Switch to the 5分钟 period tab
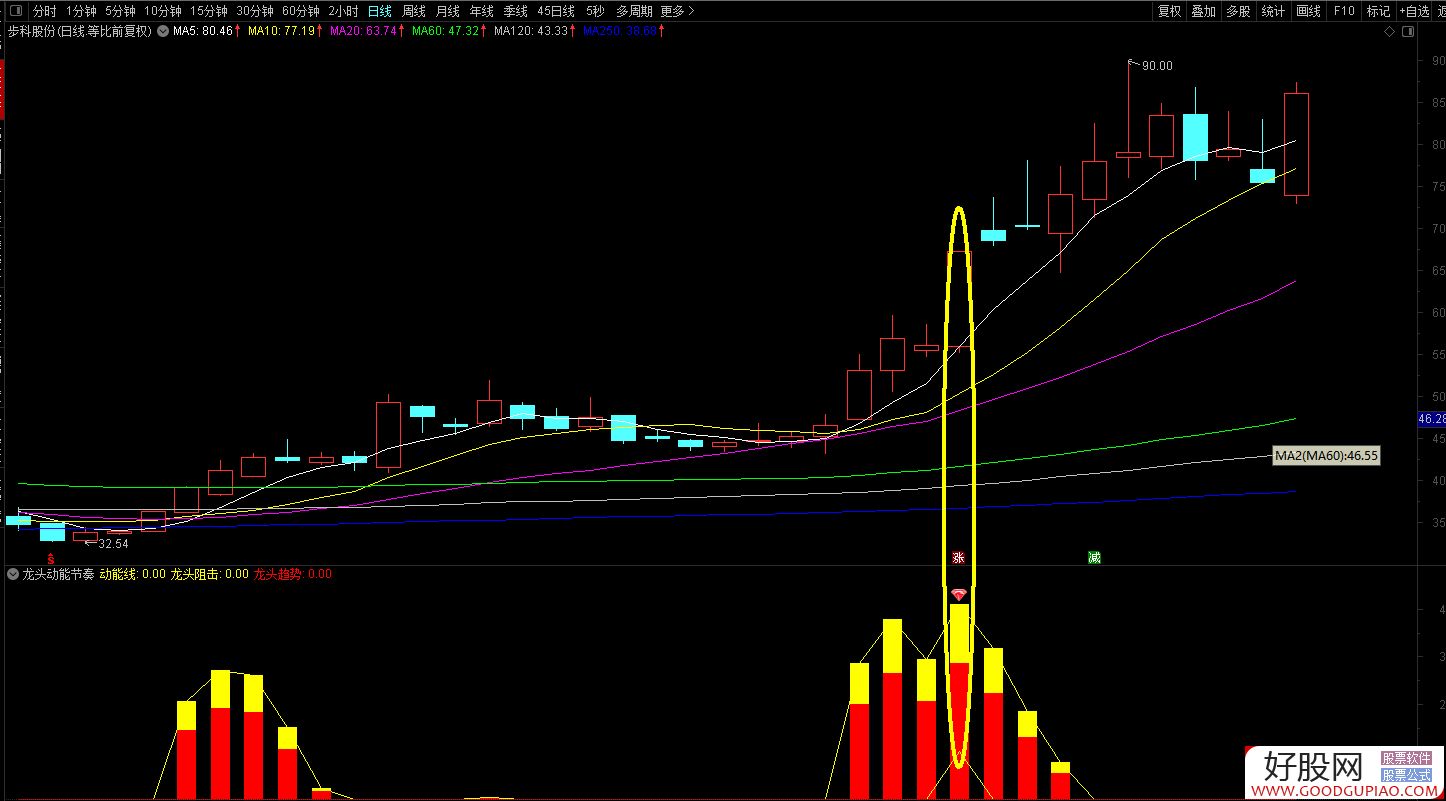1446x801 pixels. pyautogui.click(x=120, y=11)
